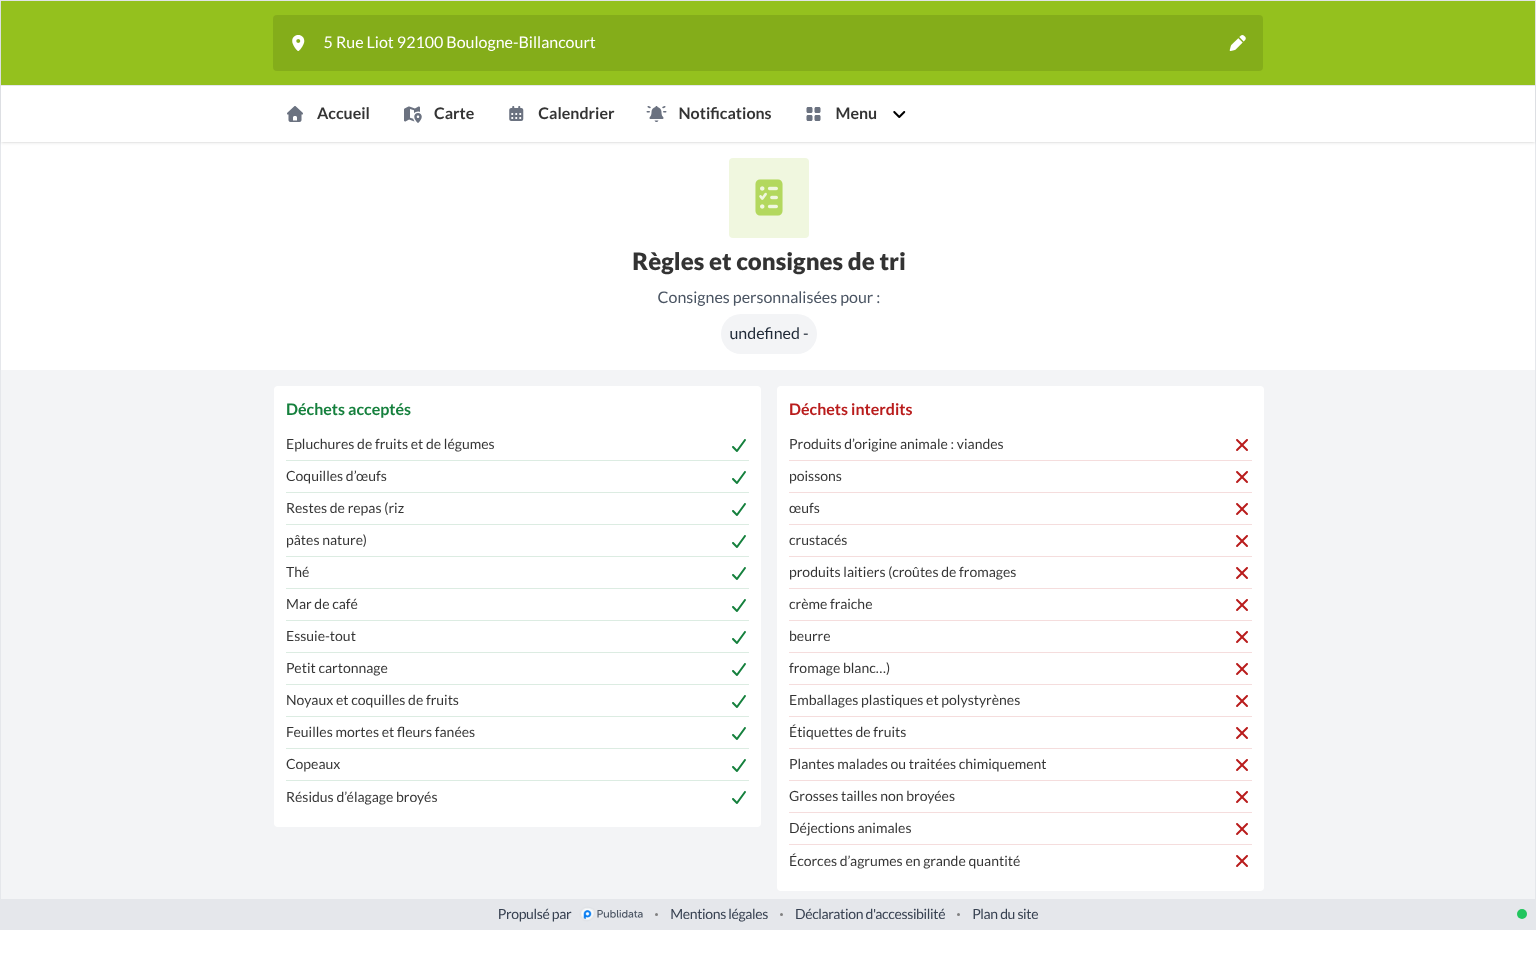
Task: Click red cross for Écorces d'agrumes
Action: pos(1242,861)
